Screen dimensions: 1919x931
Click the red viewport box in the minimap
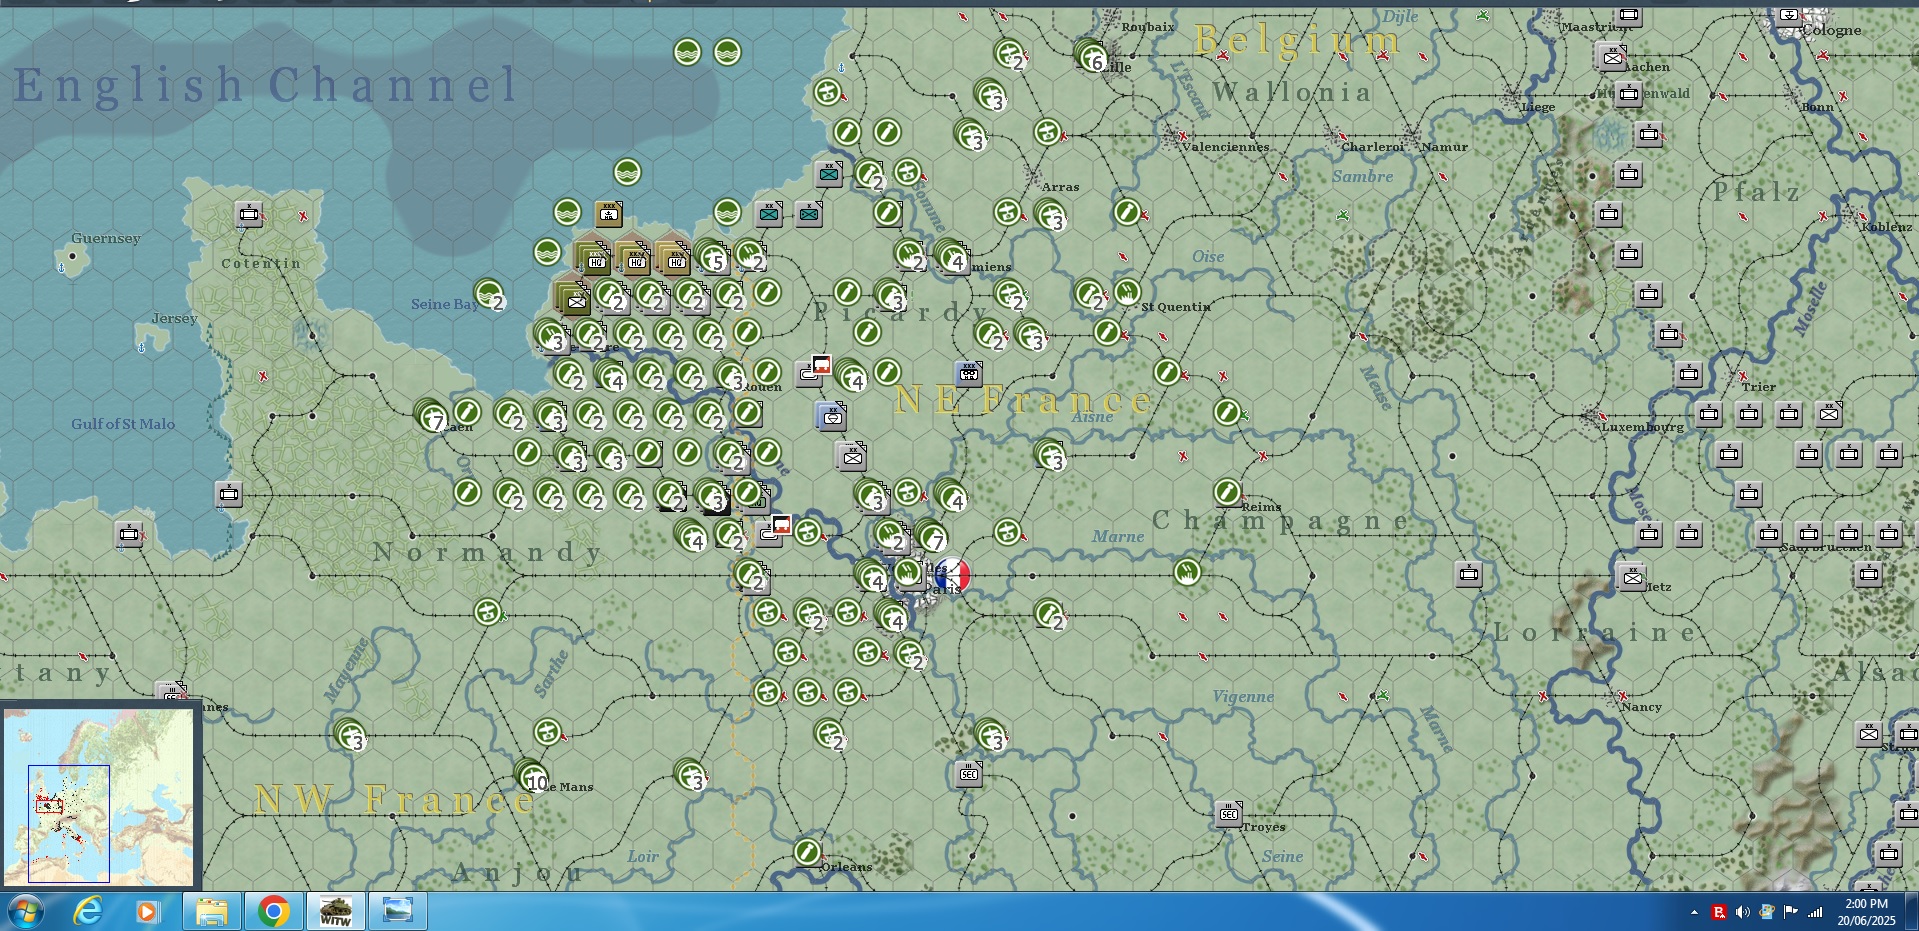49,805
